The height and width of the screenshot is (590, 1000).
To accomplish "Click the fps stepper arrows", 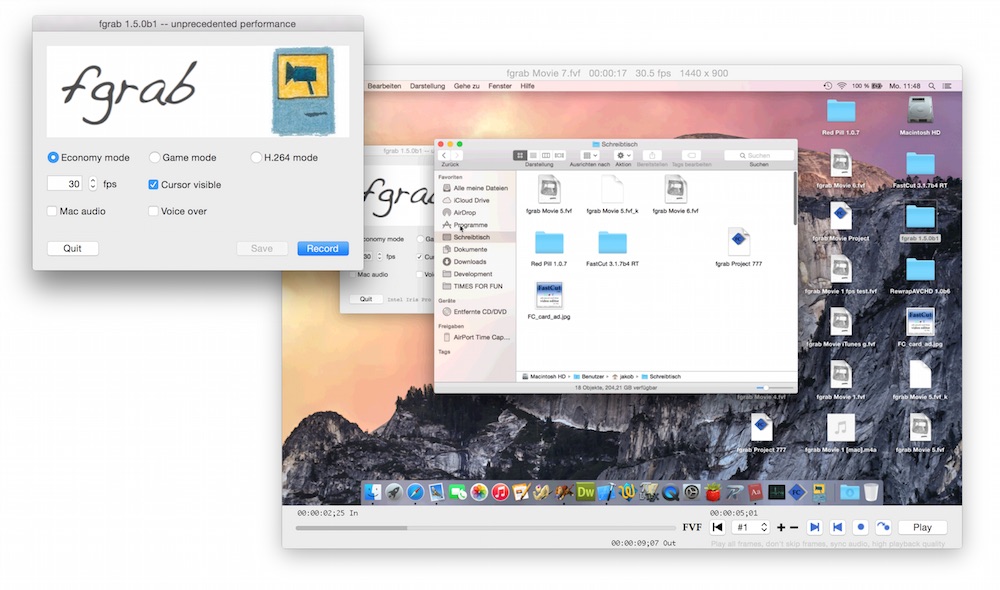I will [92, 184].
